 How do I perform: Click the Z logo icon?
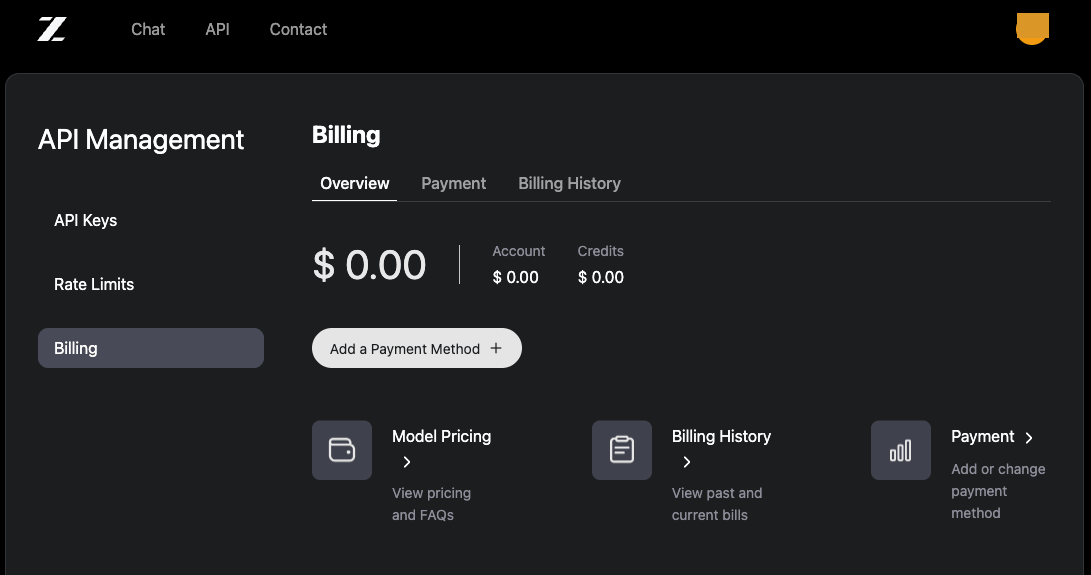52,29
